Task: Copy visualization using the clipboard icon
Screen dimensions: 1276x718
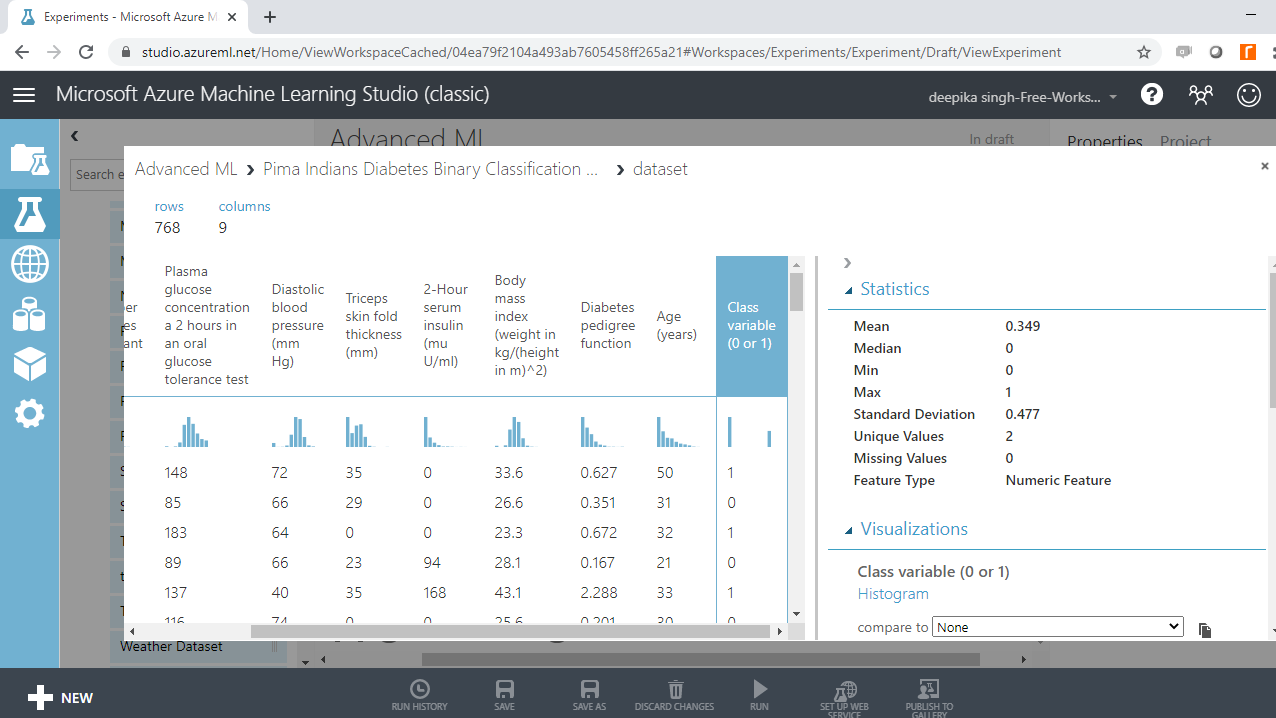Action: tap(1205, 629)
